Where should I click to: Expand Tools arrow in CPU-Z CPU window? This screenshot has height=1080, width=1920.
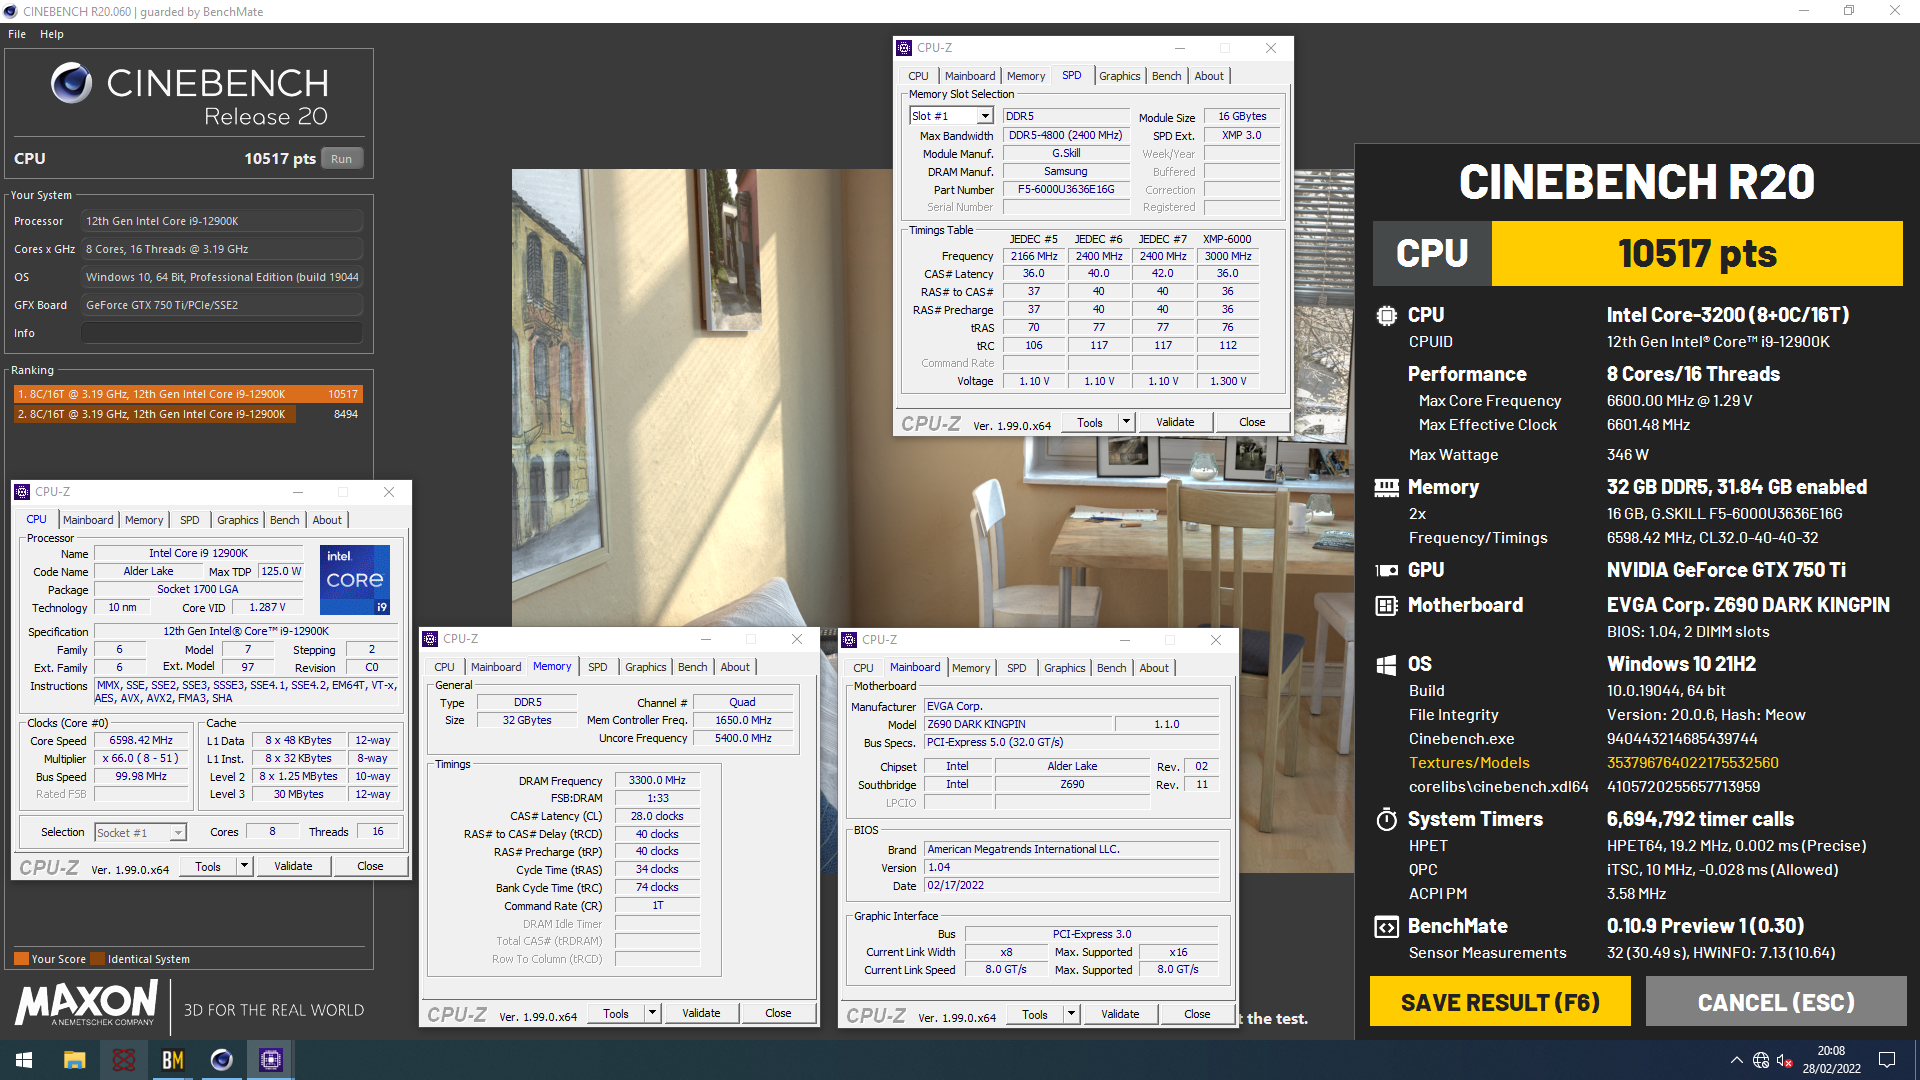[x=244, y=866]
